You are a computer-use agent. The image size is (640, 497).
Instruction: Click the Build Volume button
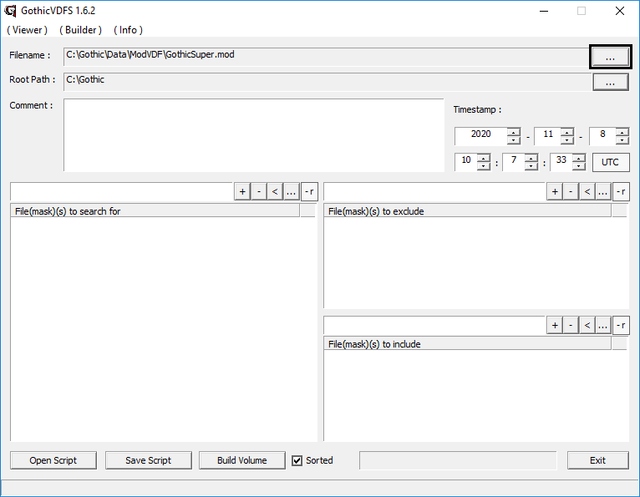click(x=242, y=460)
